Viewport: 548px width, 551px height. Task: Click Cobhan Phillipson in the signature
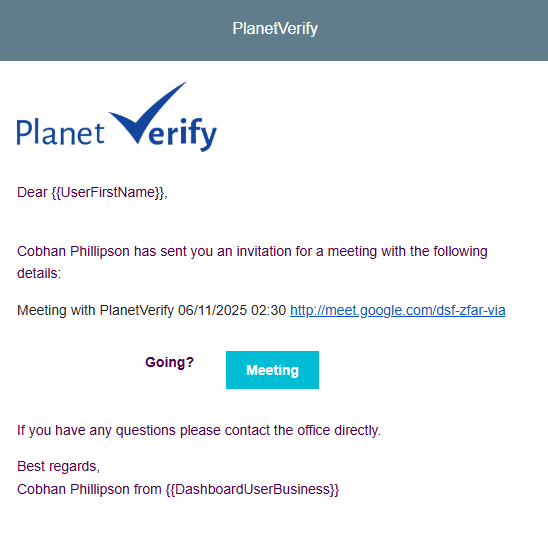(x=73, y=489)
